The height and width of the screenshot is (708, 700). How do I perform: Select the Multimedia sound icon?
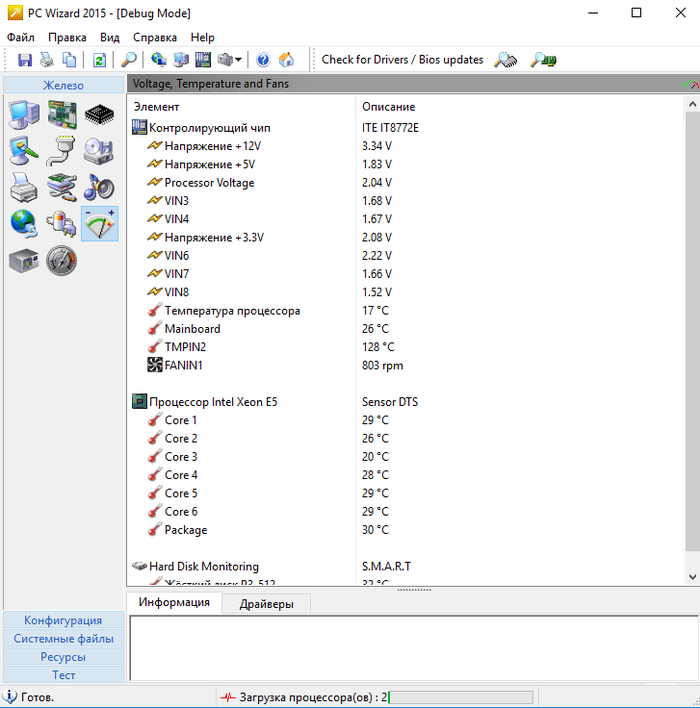99,187
